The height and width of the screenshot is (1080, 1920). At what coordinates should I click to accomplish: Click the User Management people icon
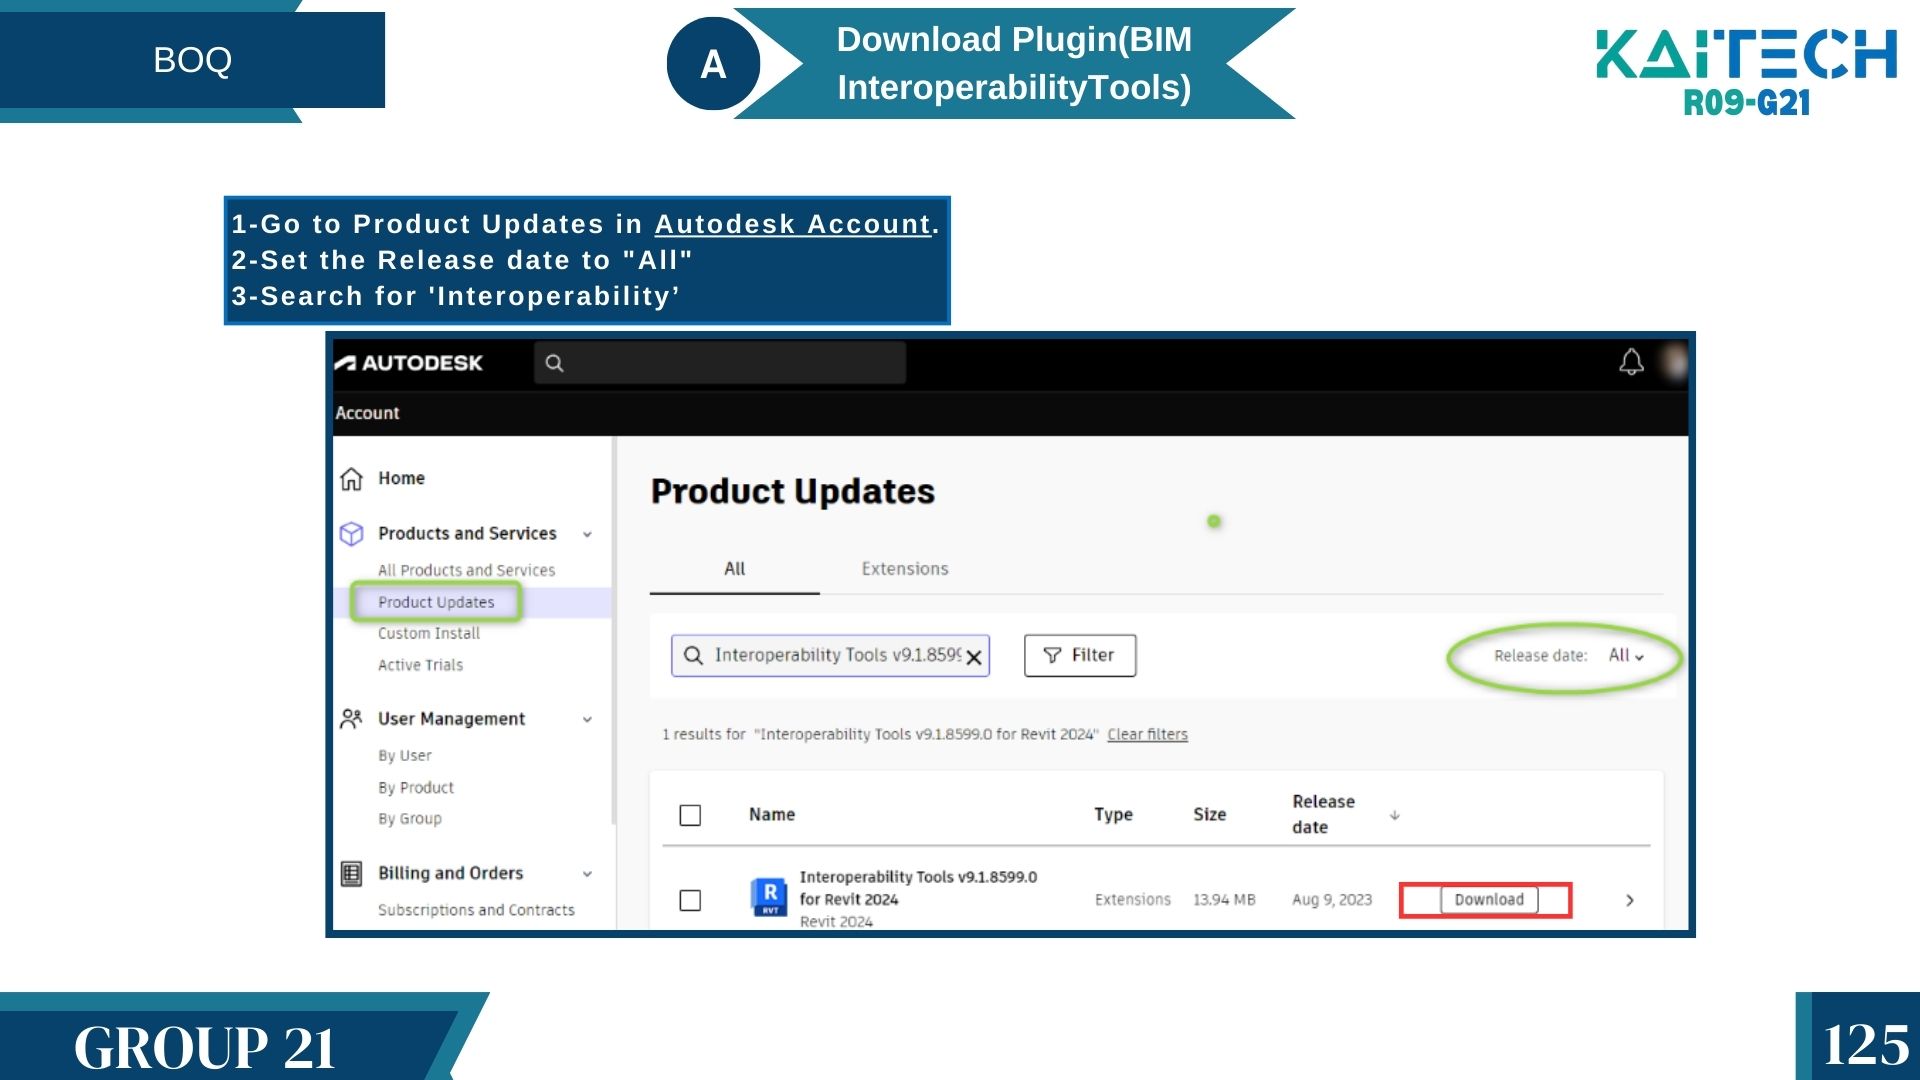pyautogui.click(x=351, y=719)
